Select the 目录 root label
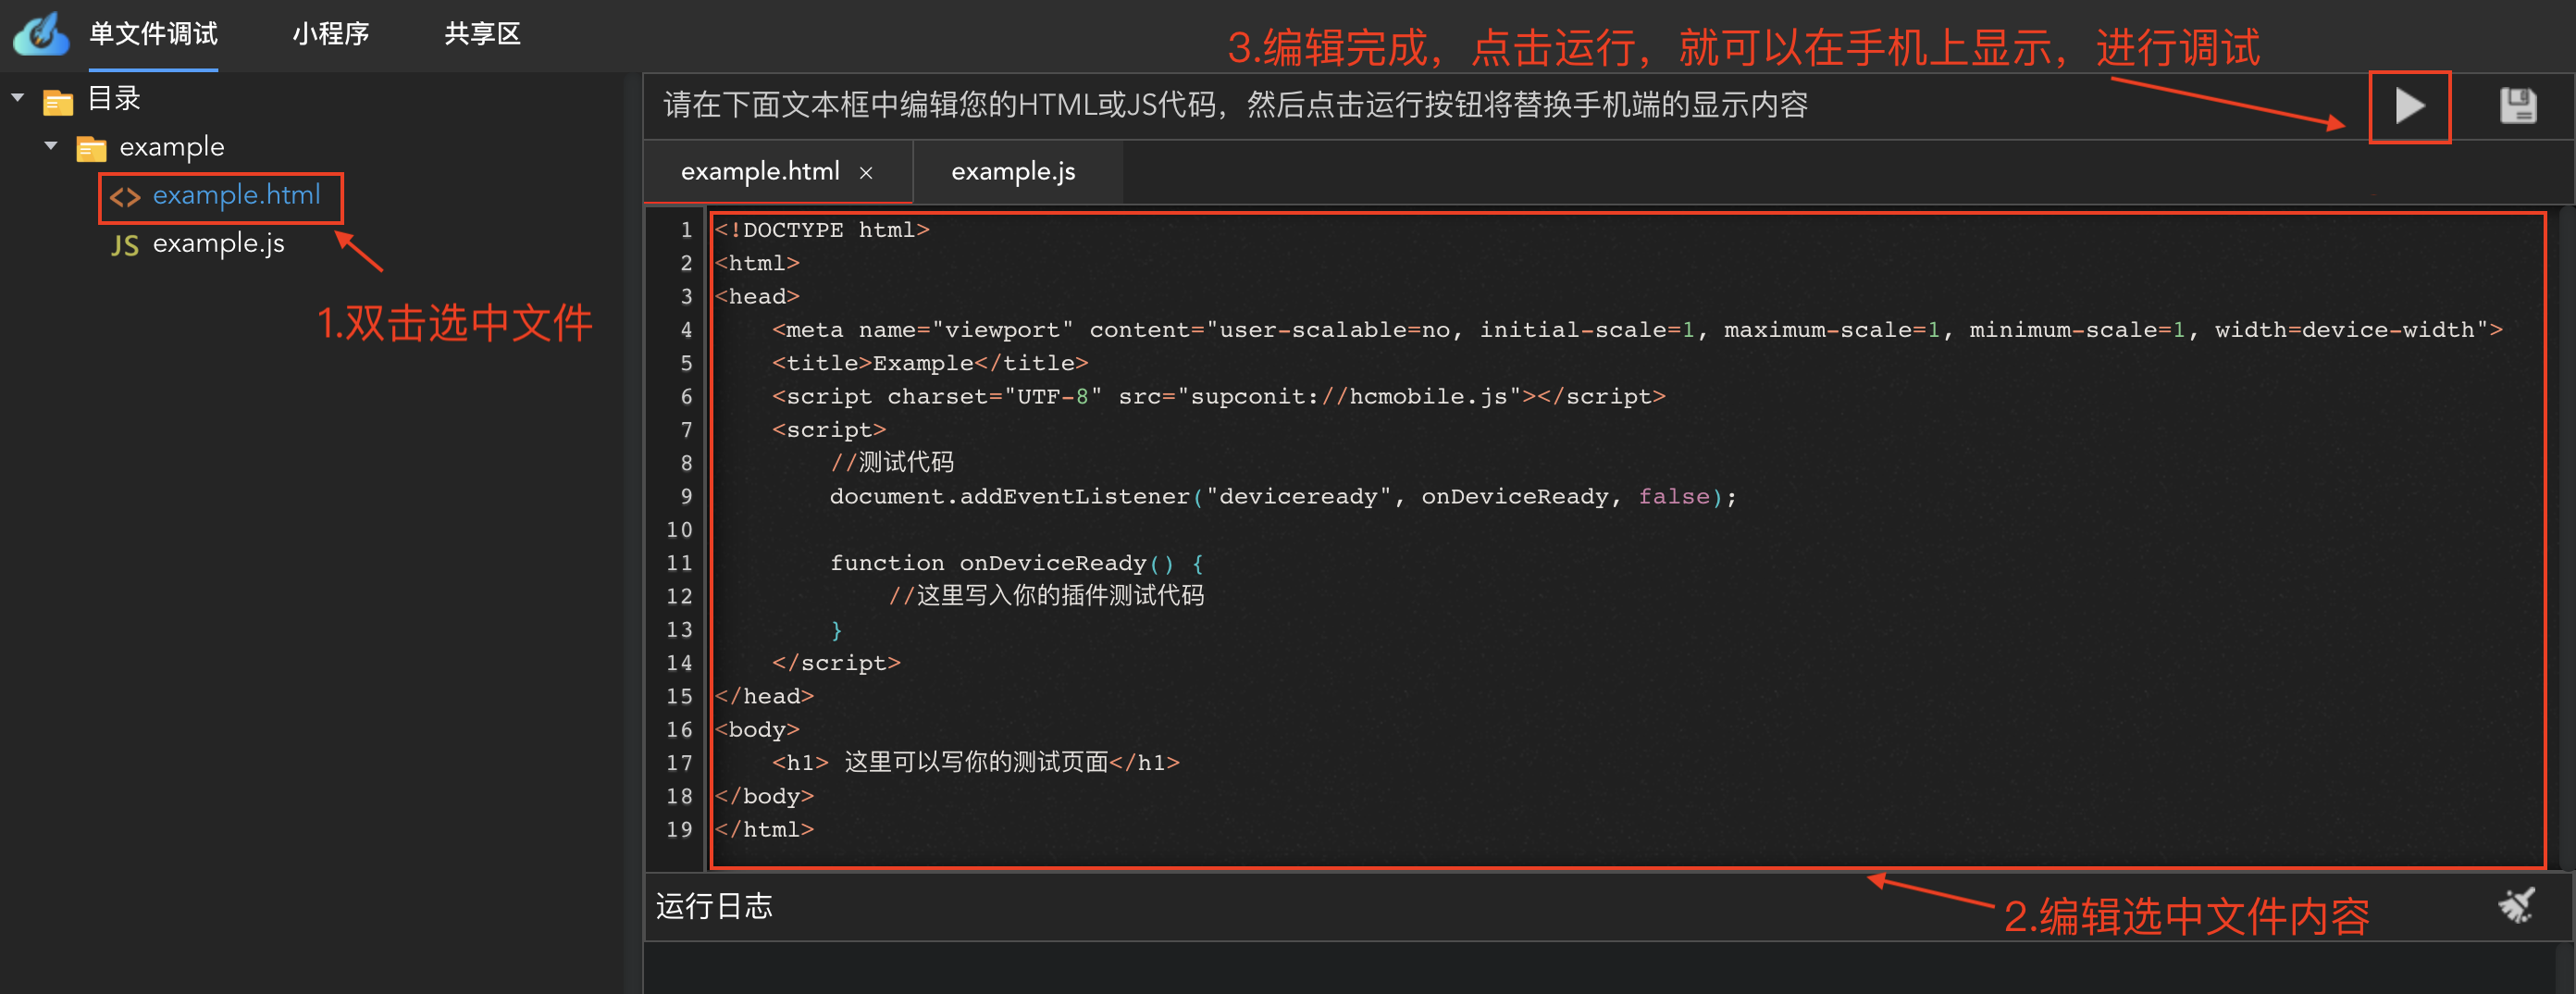 tap(114, 98)
